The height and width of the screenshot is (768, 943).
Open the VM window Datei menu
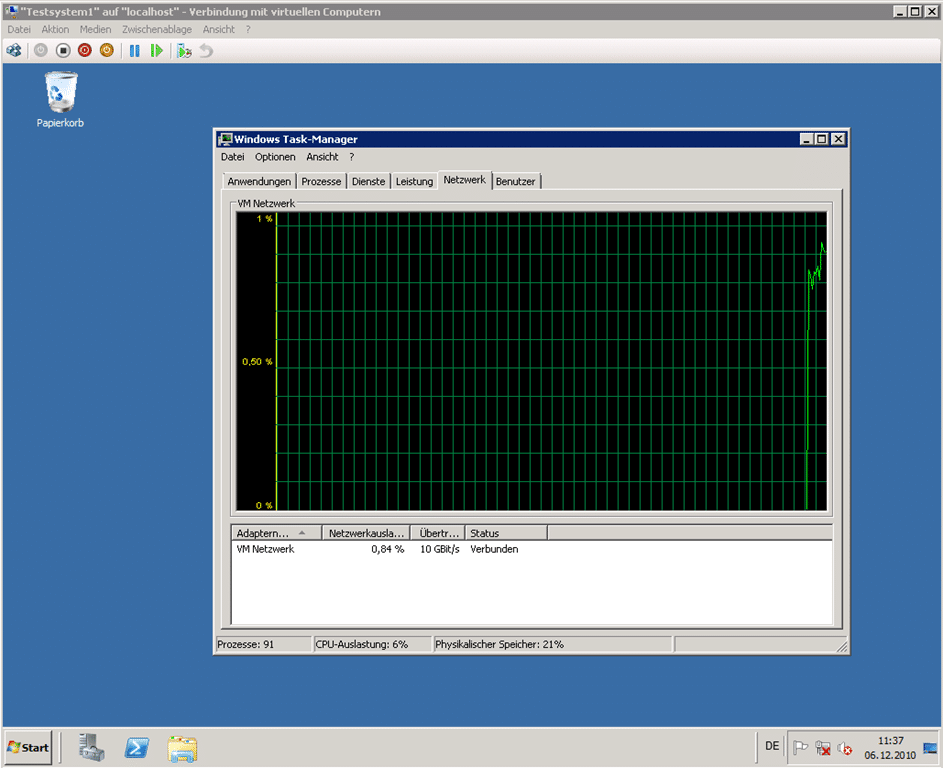[19, 29]
